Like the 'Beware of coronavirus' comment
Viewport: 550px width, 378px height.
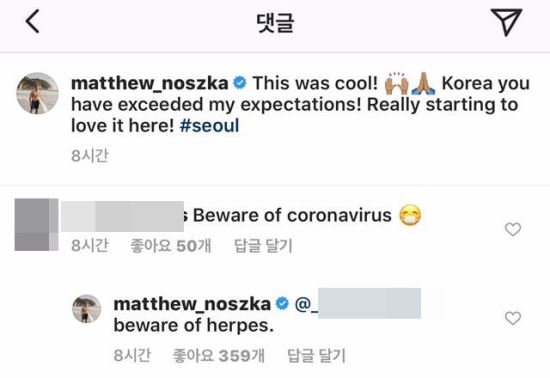[513, 230]
